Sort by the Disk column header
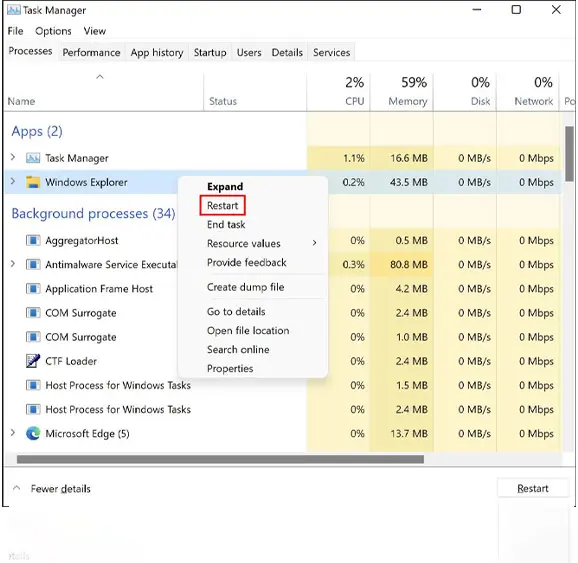Screen dimensions: 578x563 point(465,92)
